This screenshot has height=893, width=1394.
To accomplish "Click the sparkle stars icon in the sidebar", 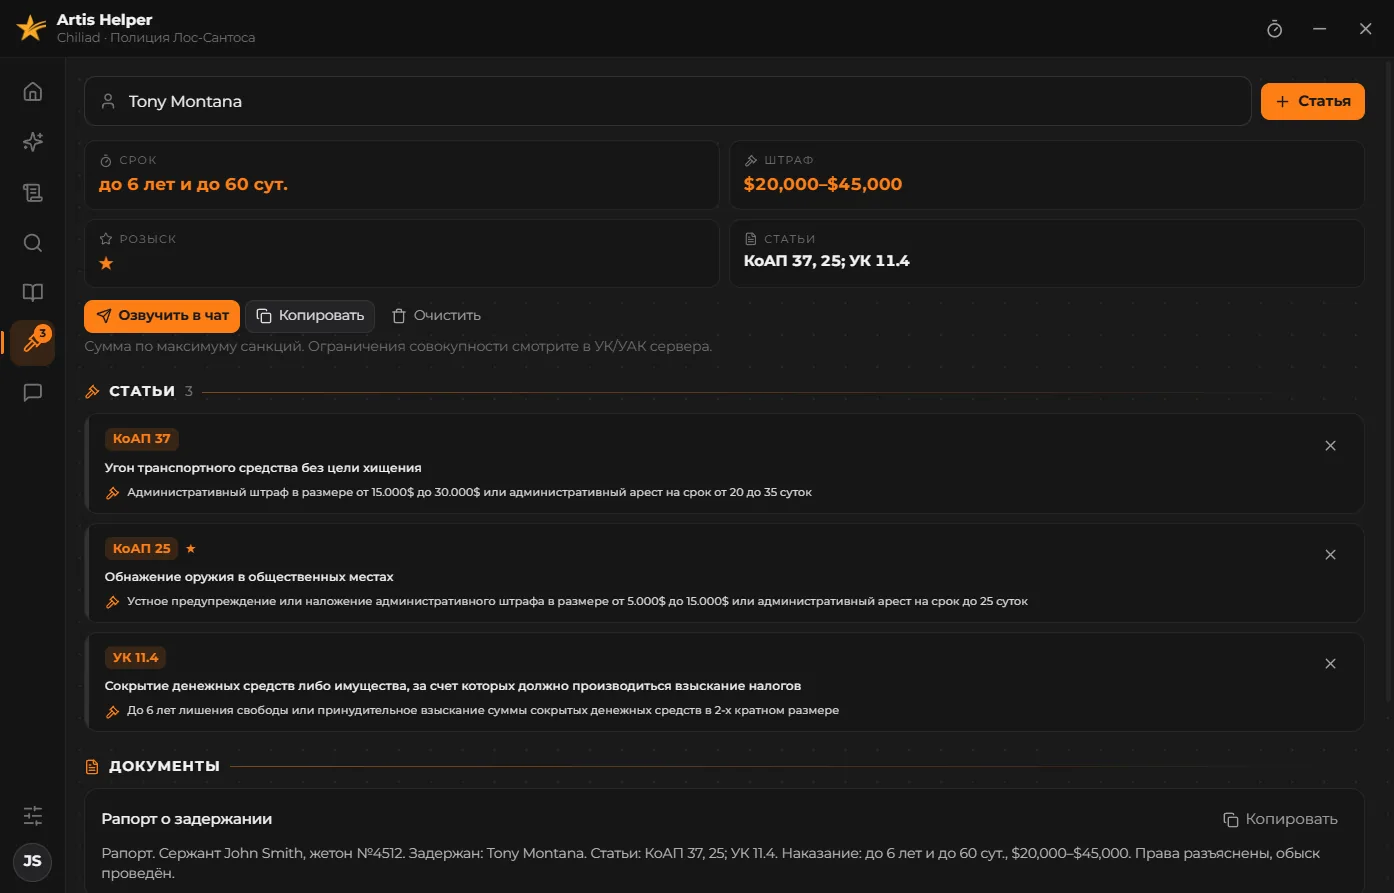I will [x=33, y=142].
